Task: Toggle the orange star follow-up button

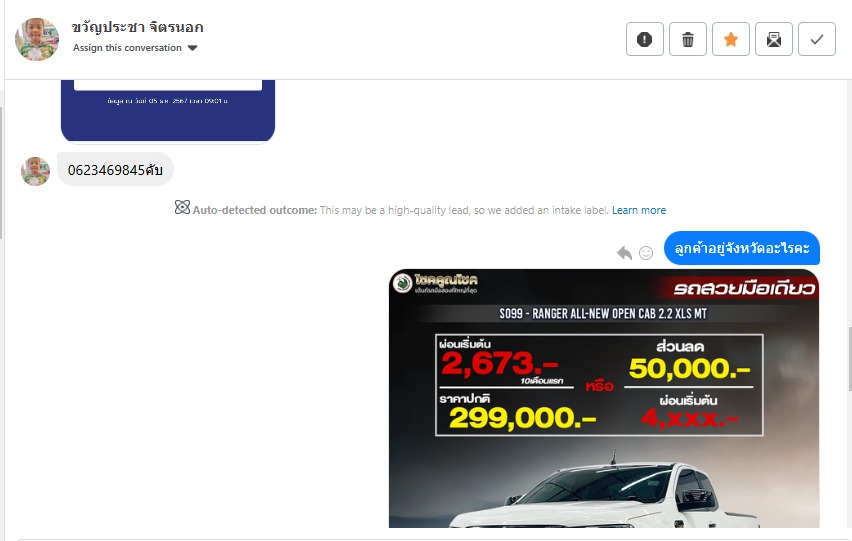Action: (x=730, y=39)
